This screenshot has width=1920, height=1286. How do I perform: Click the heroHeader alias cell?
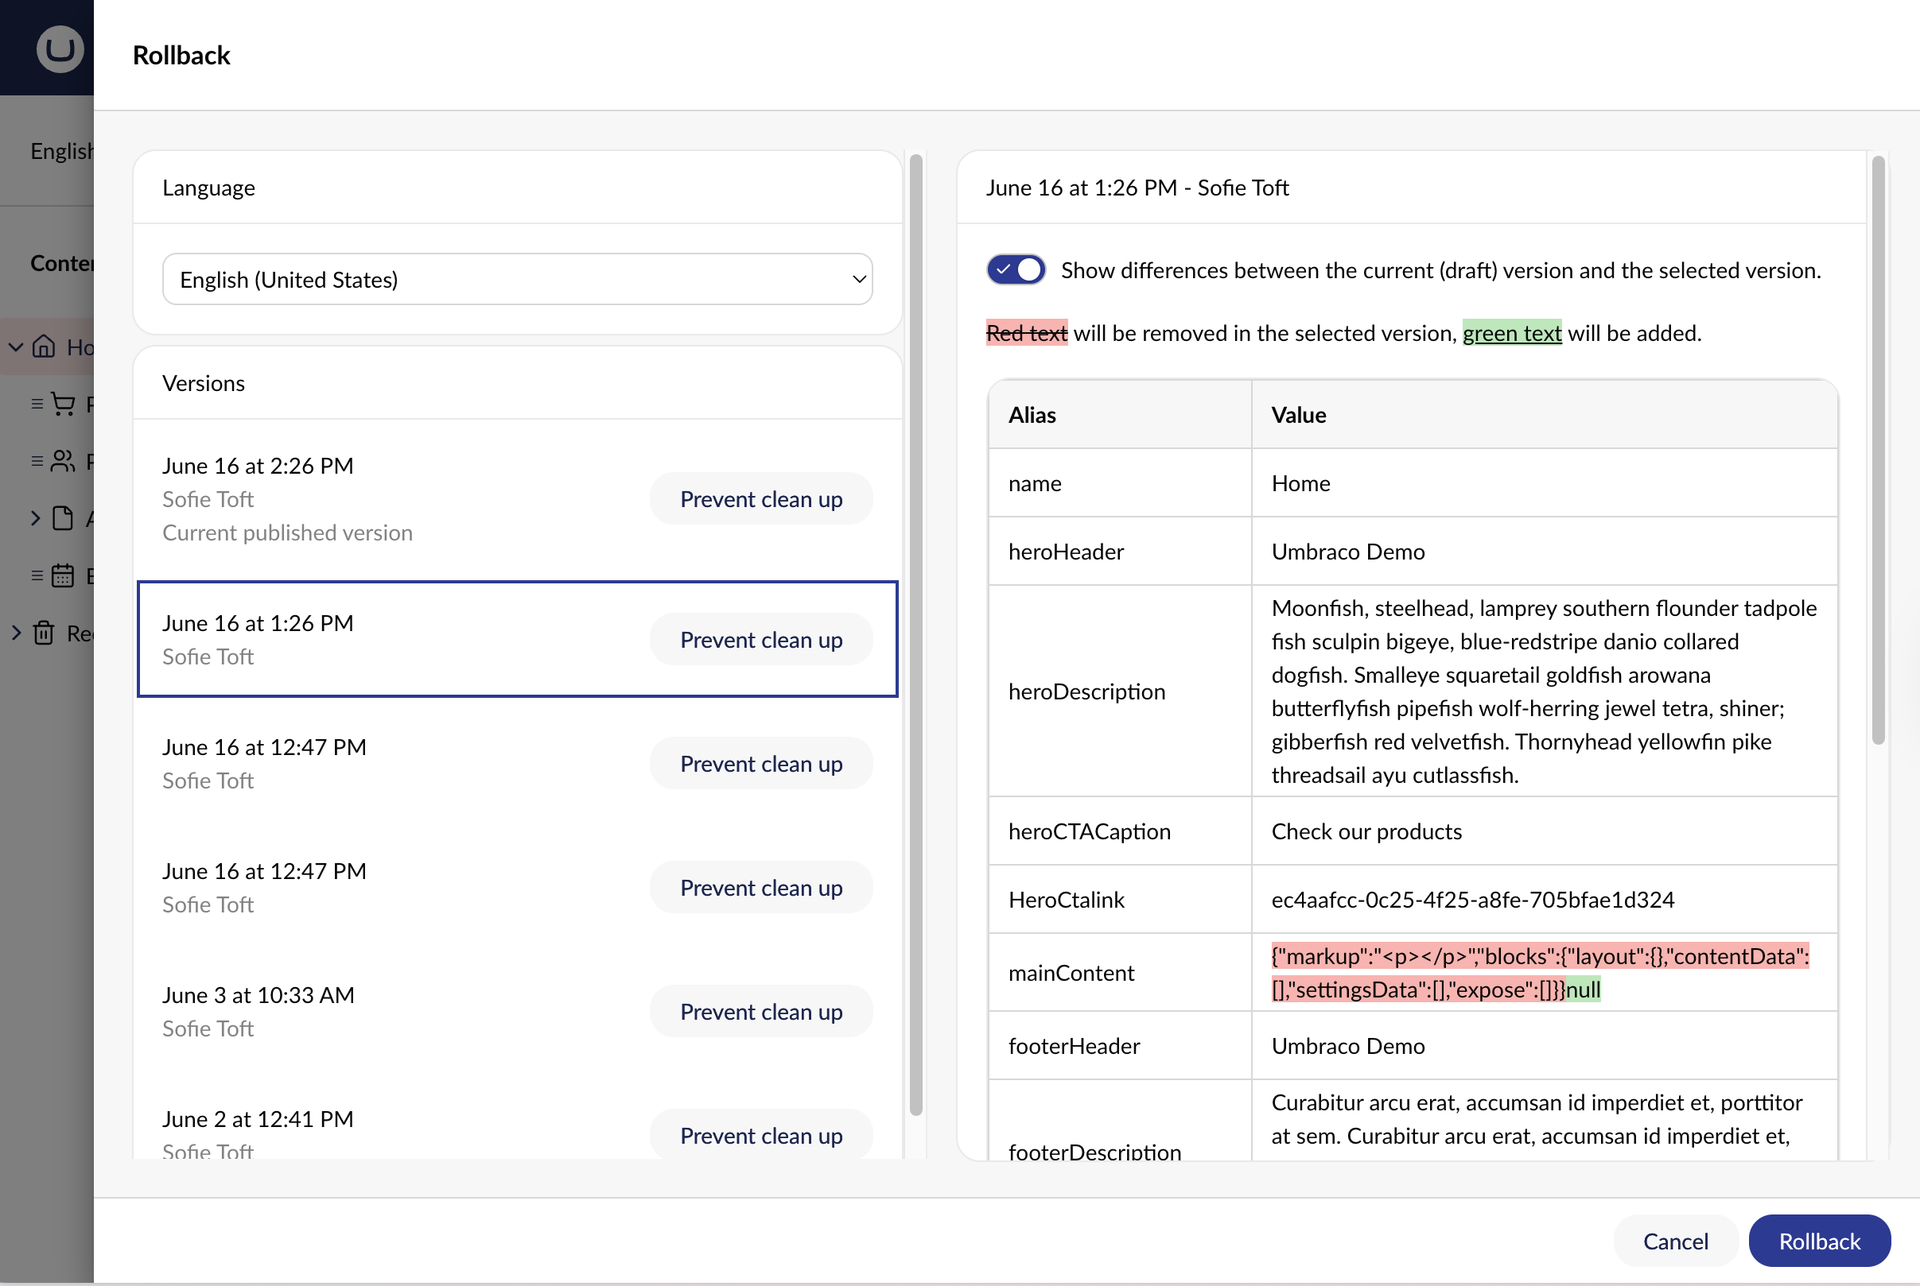coord(1119,551)
